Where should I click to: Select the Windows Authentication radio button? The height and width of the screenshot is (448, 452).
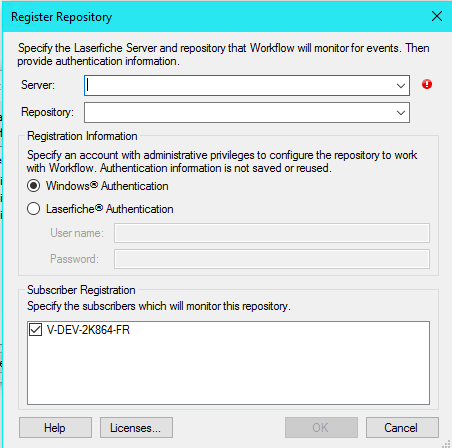[x=33, y=186]
